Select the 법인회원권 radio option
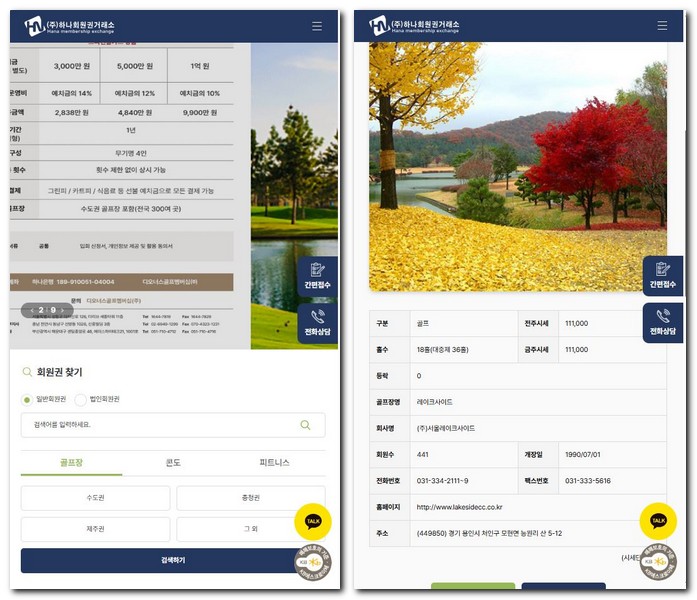The image size is (697, 600). pyautogui.click(x=81, y=399)
